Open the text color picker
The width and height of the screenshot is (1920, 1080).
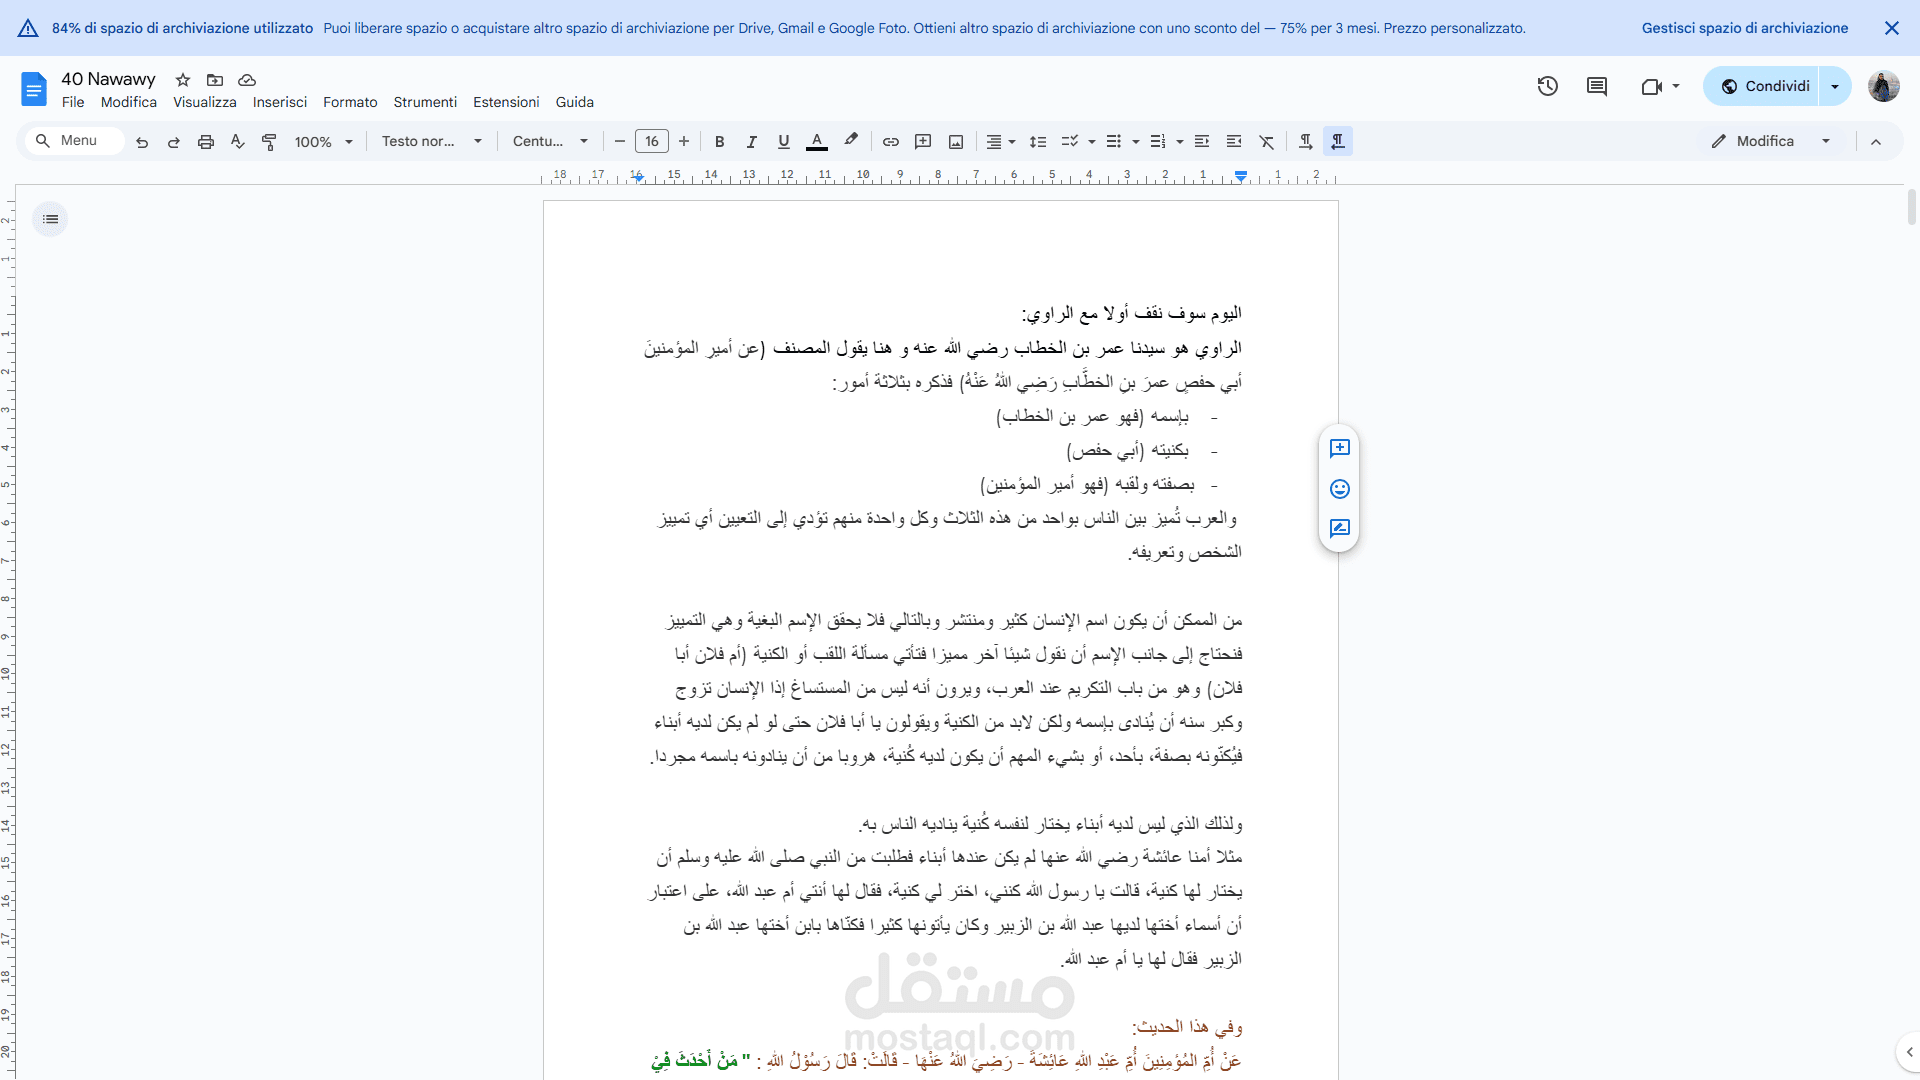pos(817,142)
